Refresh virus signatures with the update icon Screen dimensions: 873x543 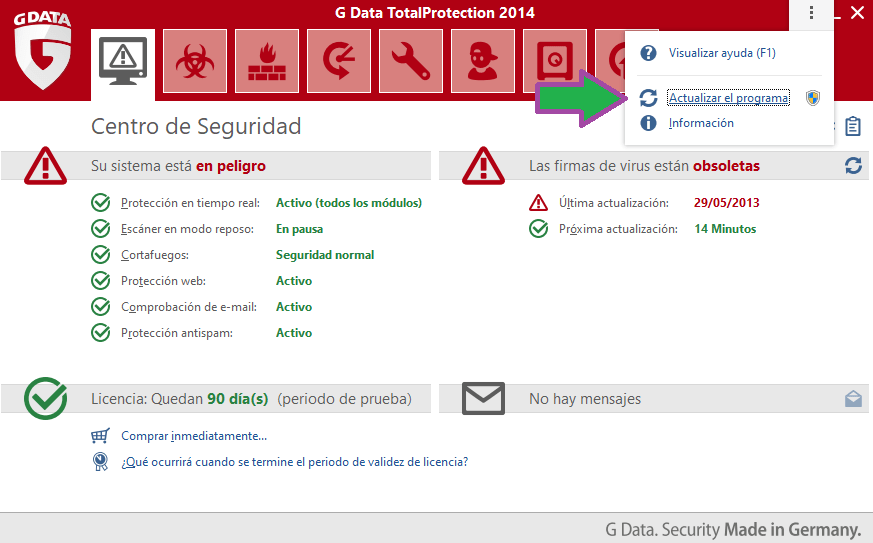click(853, 165)
